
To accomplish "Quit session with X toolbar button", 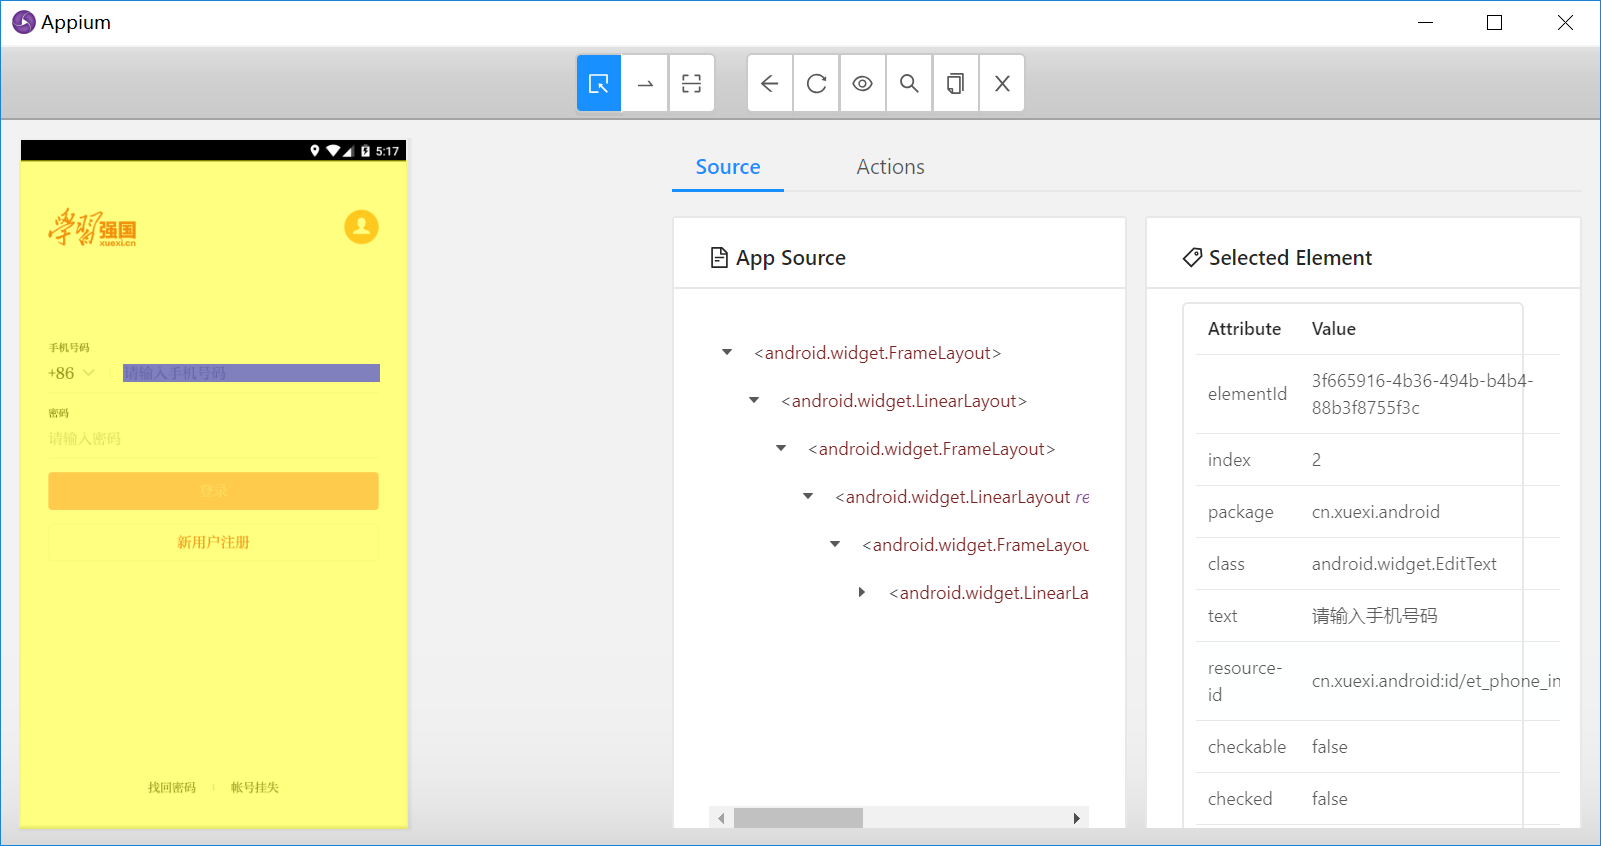I will coord(1002,83).
